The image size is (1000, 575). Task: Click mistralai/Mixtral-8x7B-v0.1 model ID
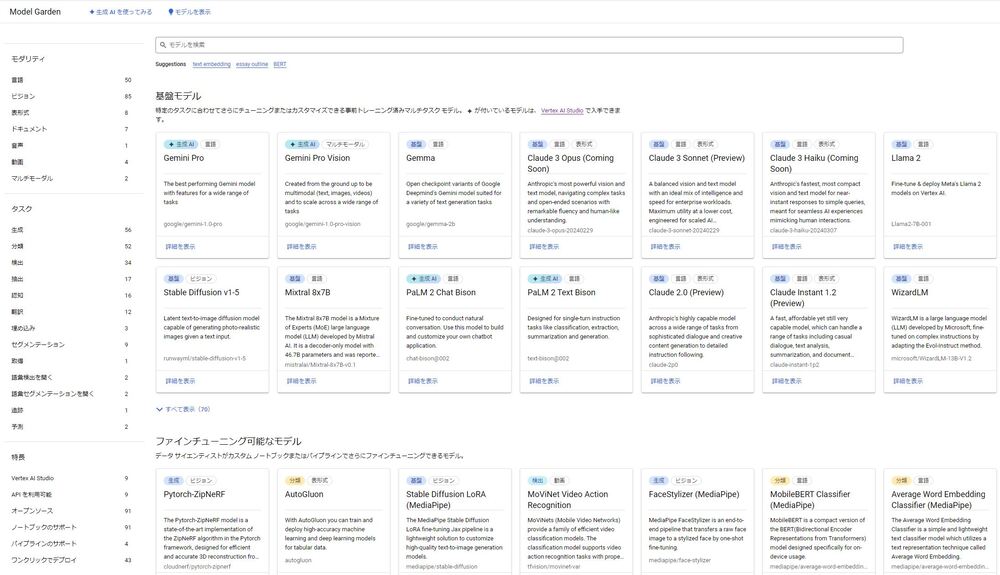320,365
